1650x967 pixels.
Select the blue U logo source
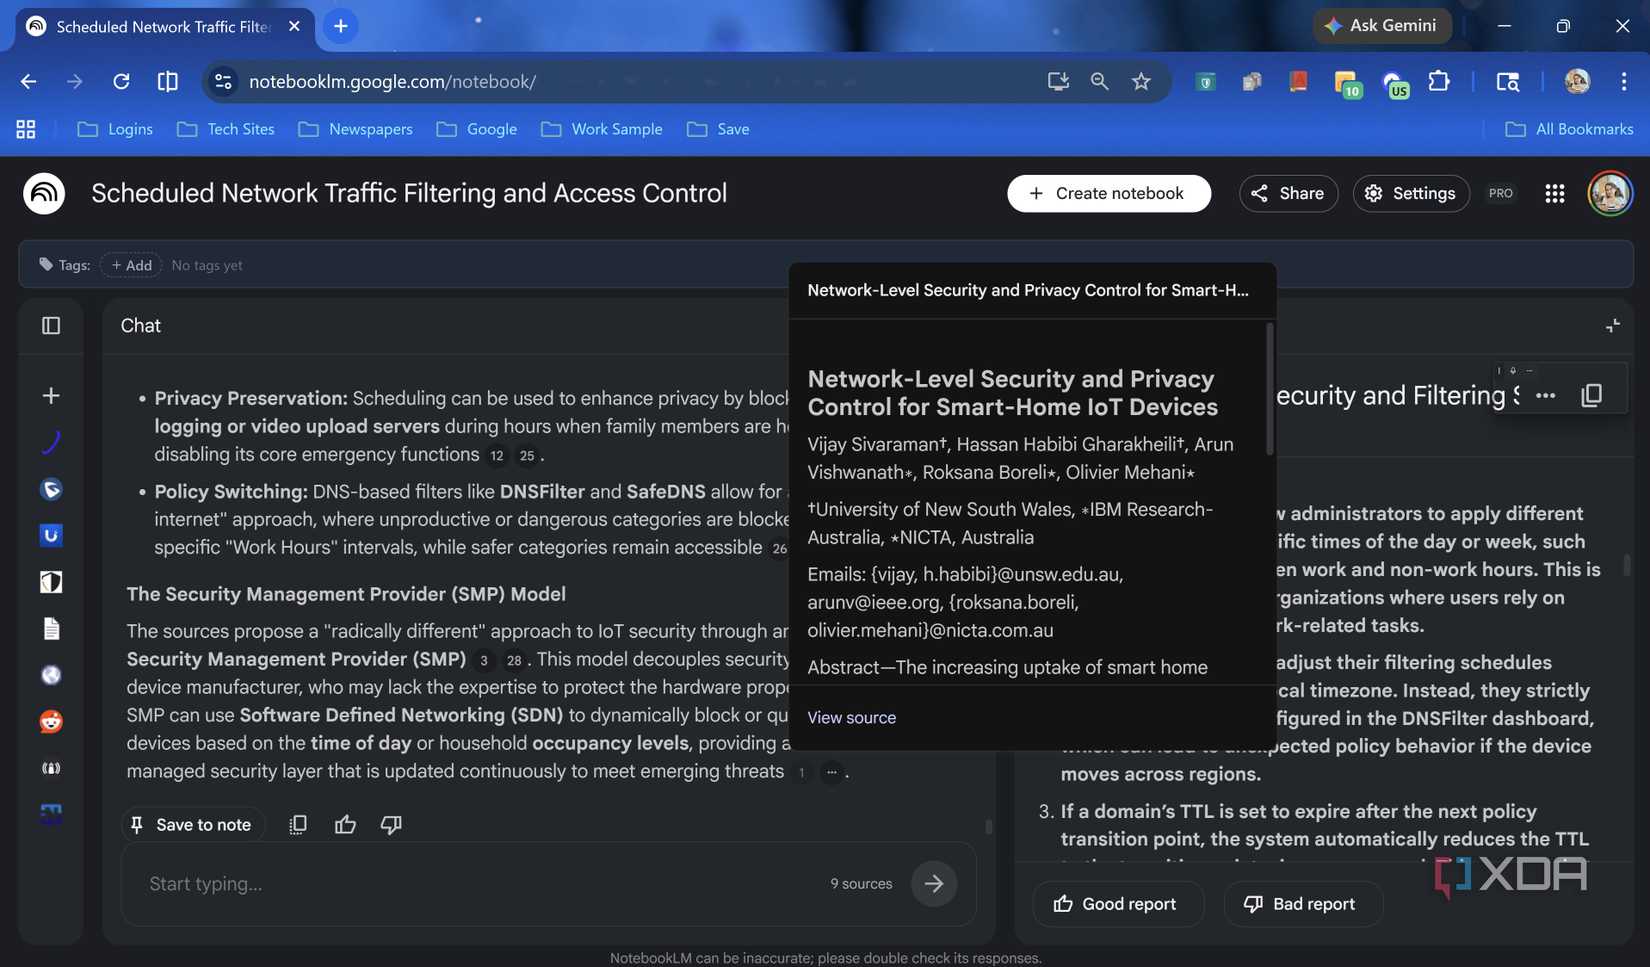point(51,535)
